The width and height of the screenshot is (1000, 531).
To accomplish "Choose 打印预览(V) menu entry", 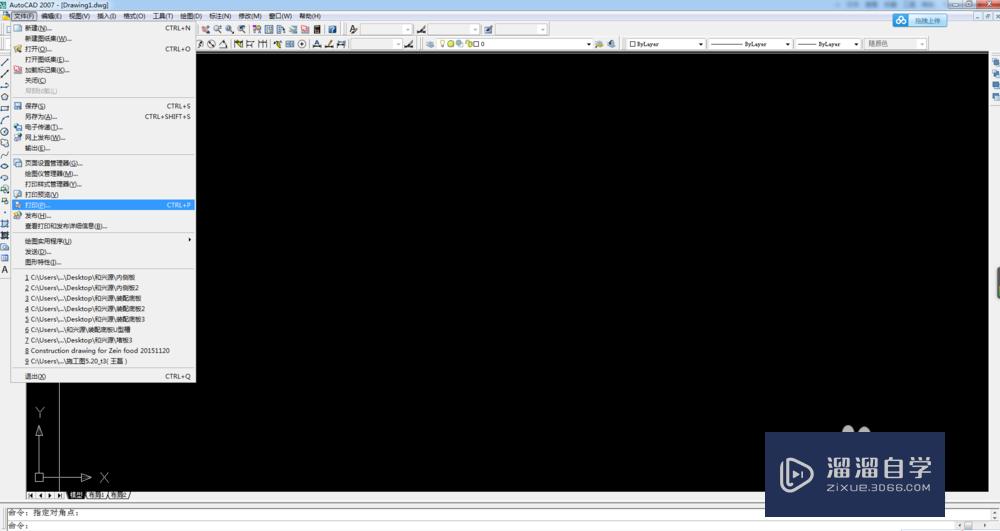I will pos(103,194).
